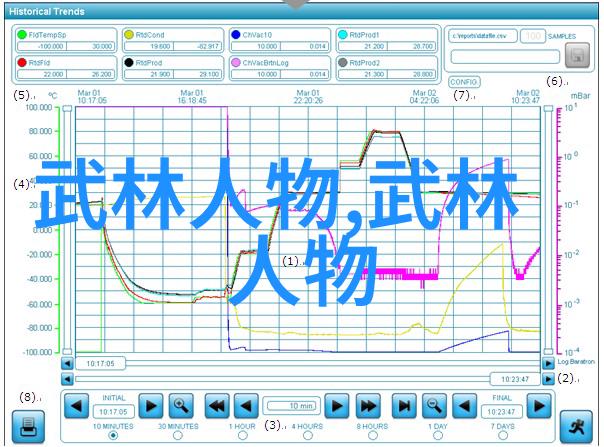Click the save data file disk icon
This screenshot has height=447, width=604.
pyautogui.click(x=577, y=55)
